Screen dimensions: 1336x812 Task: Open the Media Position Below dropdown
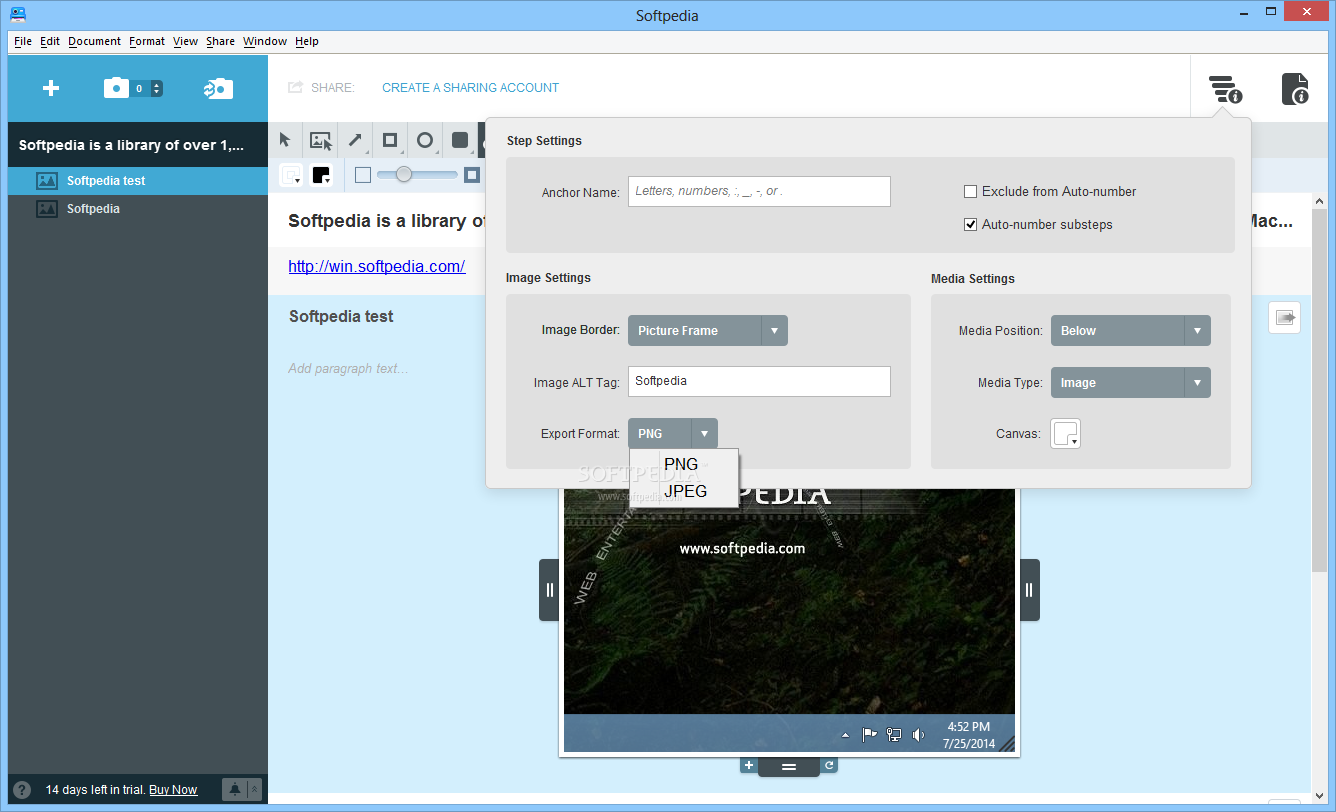[1131, 331]
